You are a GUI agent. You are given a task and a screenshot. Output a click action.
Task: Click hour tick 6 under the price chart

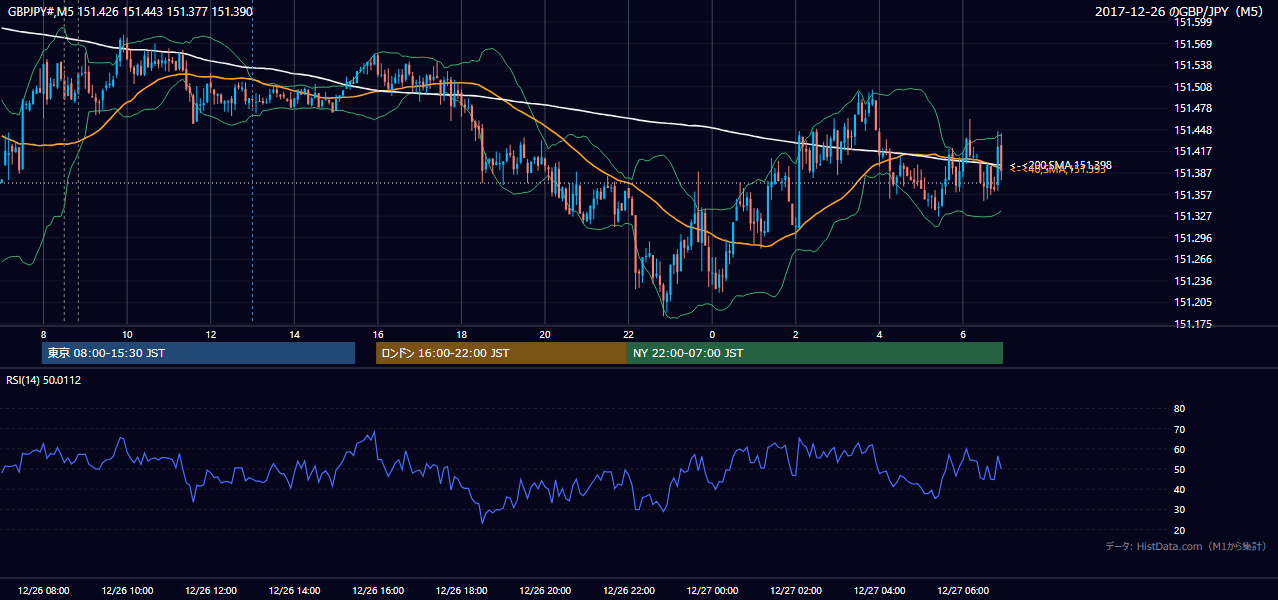(x=962, y=334)
